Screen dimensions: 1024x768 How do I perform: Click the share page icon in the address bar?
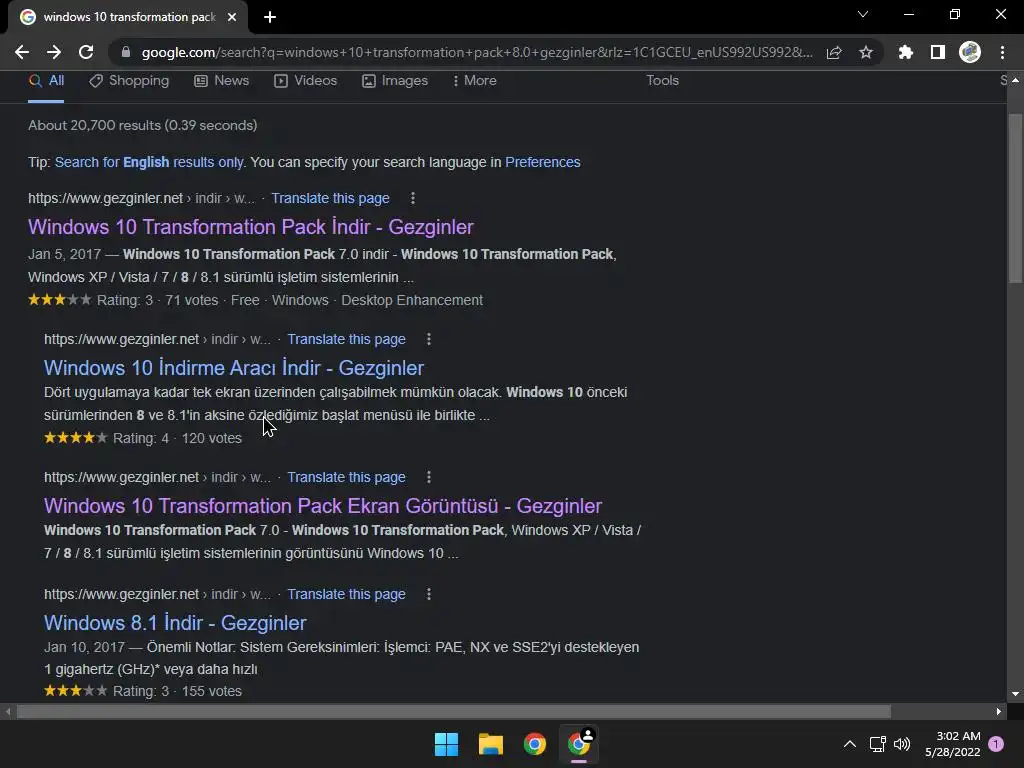pos(834,52)
